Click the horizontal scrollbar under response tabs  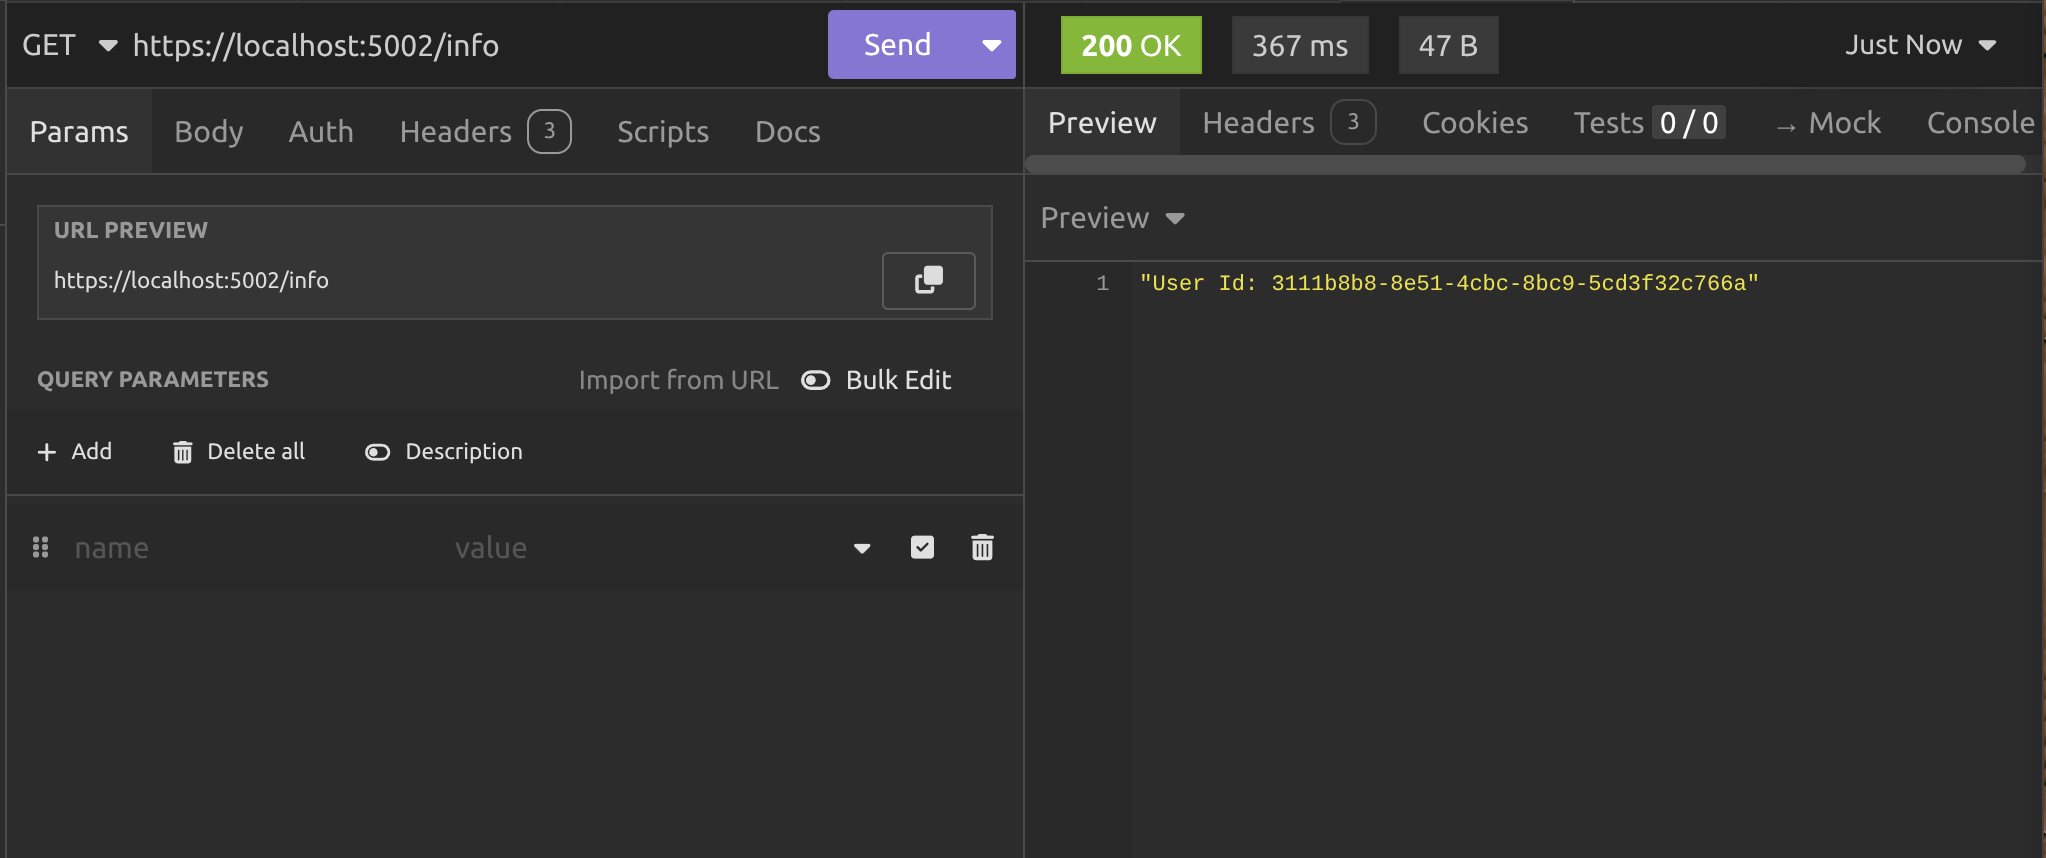(1525, 164)
